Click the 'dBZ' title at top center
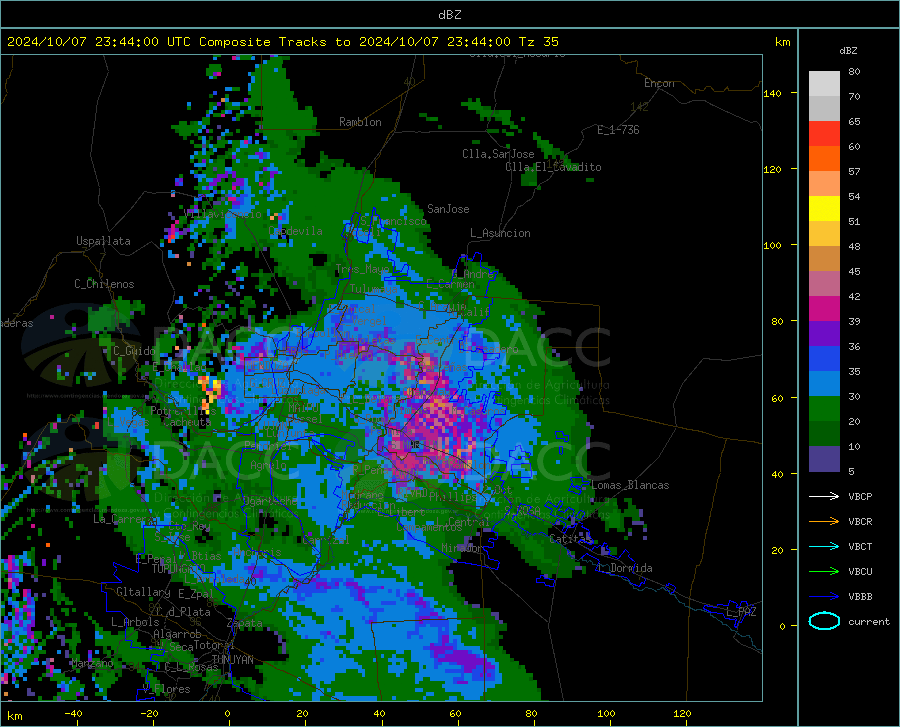900x727 pixels. coord(449,14)
